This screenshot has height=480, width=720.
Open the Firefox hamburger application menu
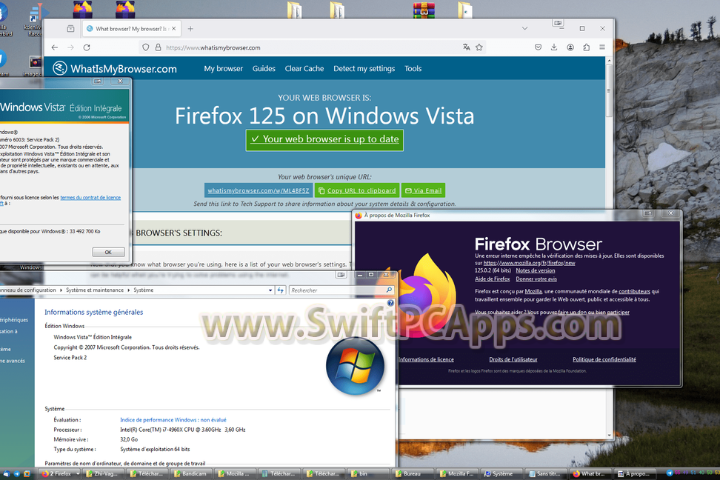[x=602, y=47]
